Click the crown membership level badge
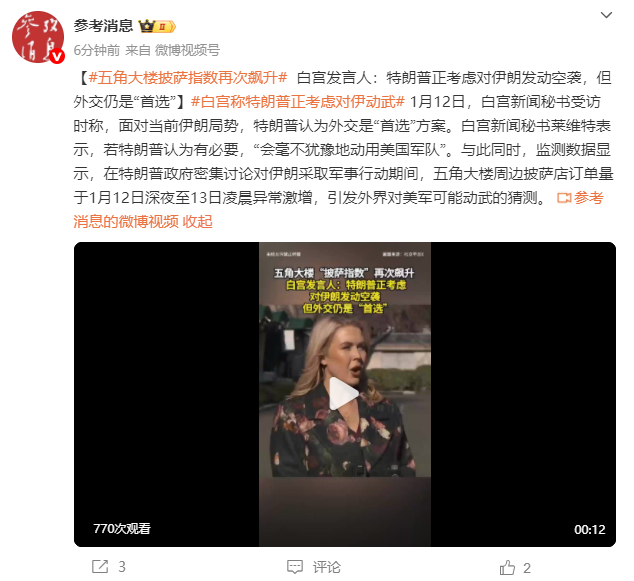 click(157, 26)
